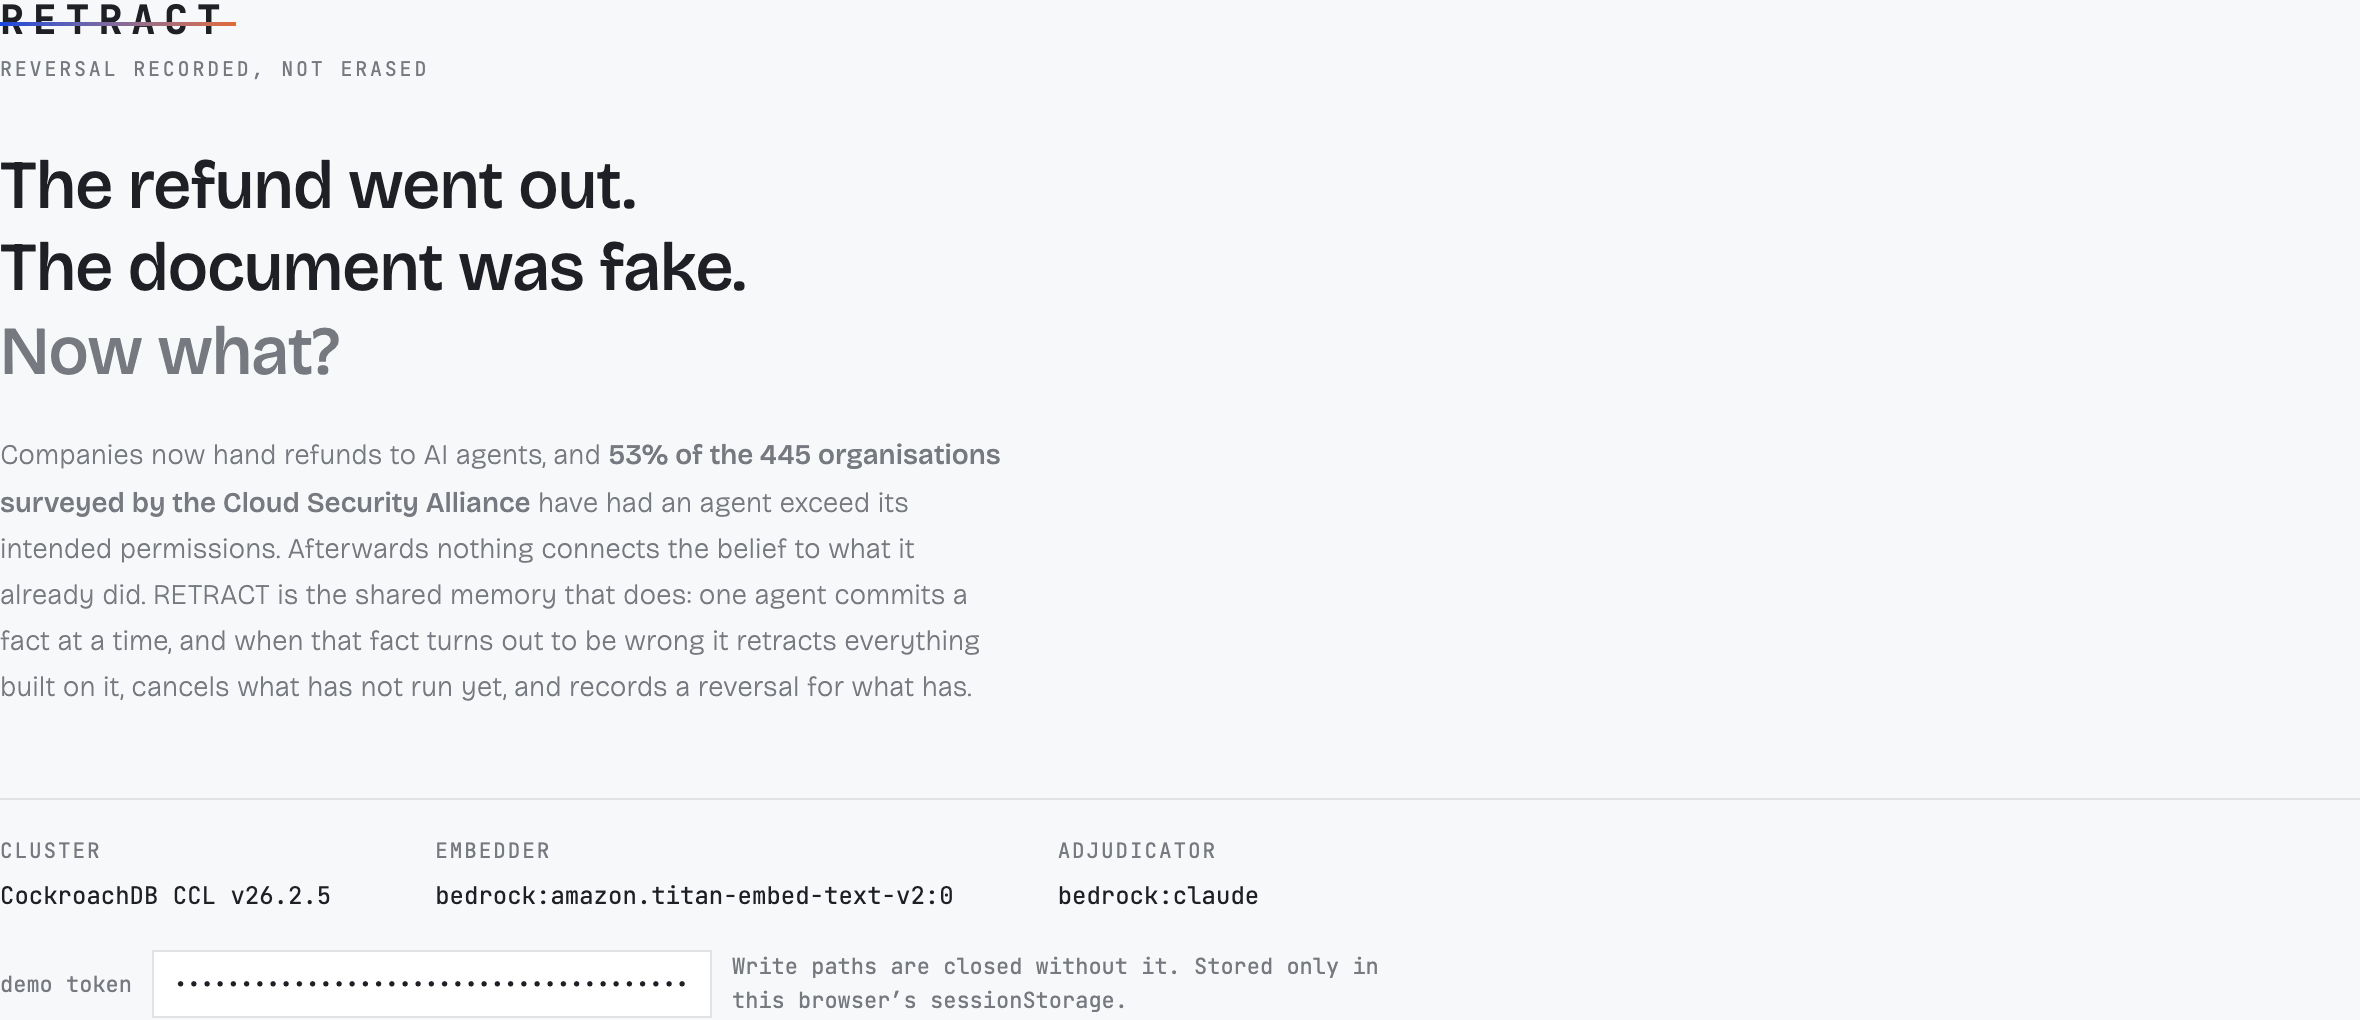
Task: Click the ADJUDICATOR column label
Action: tap(1137, 851)
